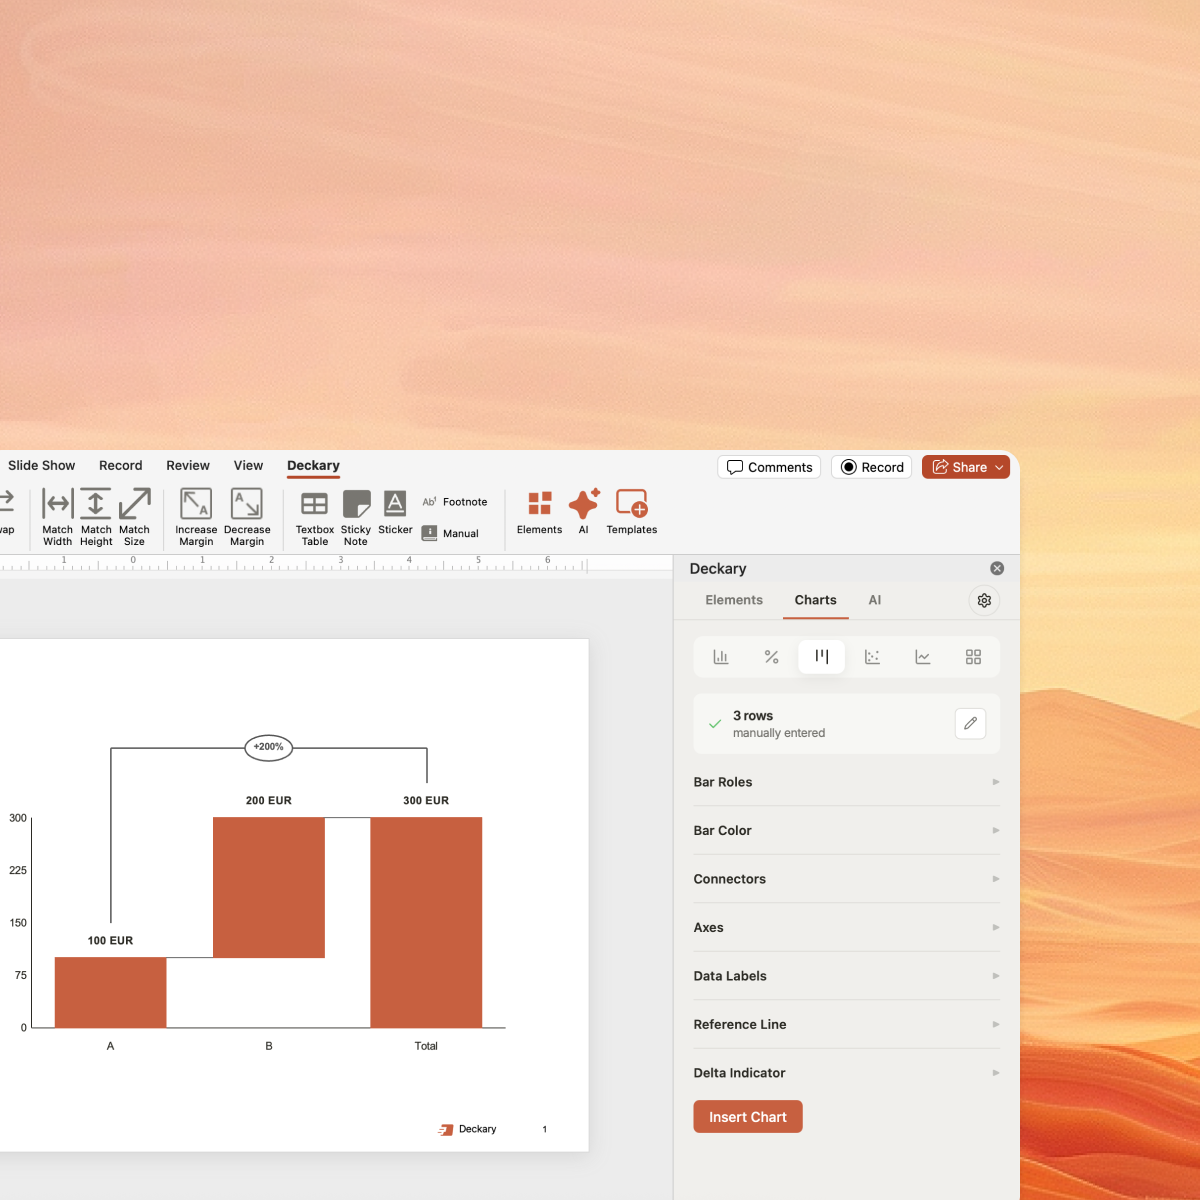Toggle the Record slide show control
The image size is (1200, 1200).
click(870, 467)
